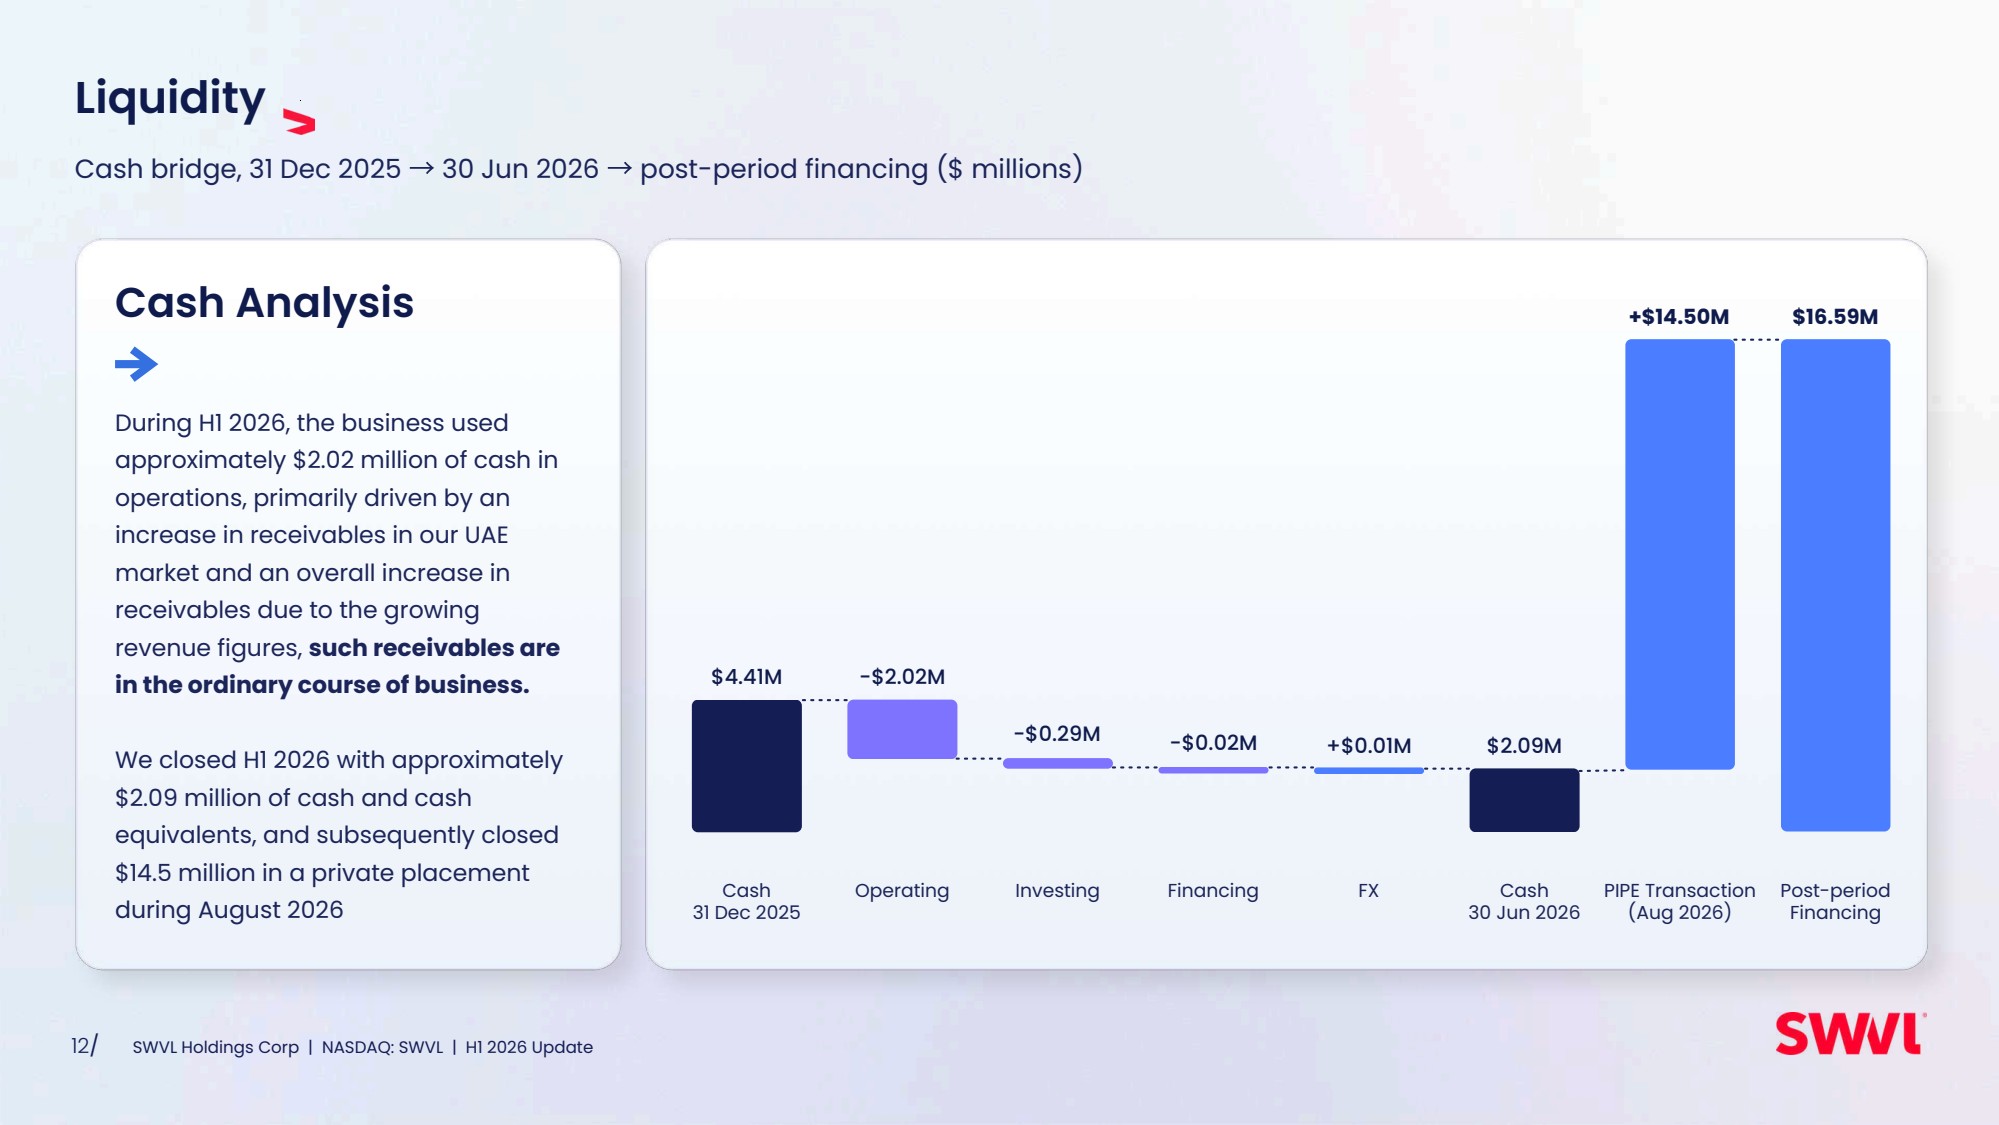This screenshot has height=1125, width=1999.
Task: Select the Cash 30 Jun 2026 bar
Action: [x=1524, y=800]
